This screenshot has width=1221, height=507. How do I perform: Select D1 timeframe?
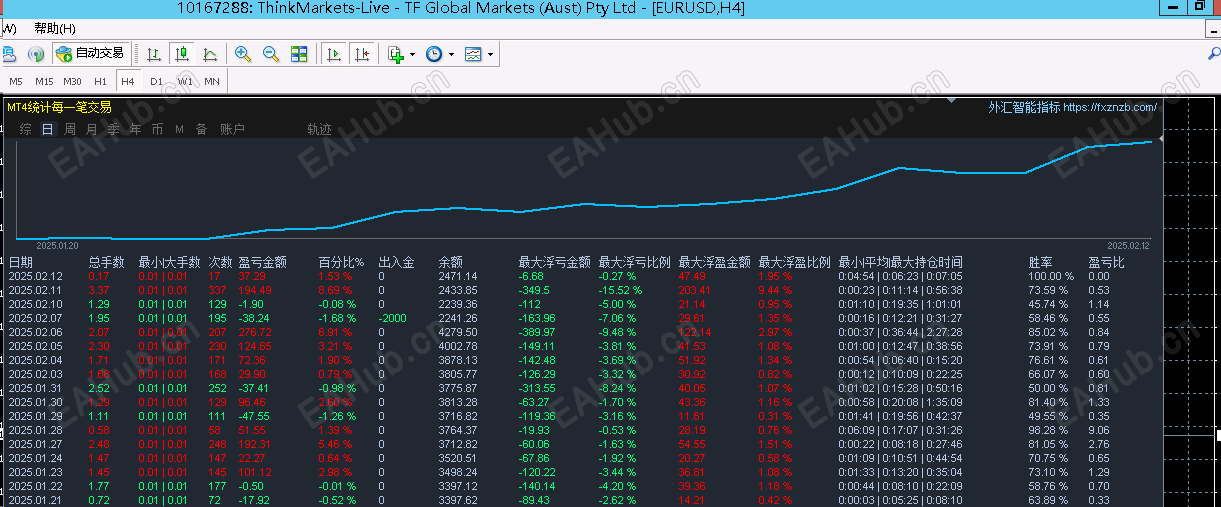[156, 81]
